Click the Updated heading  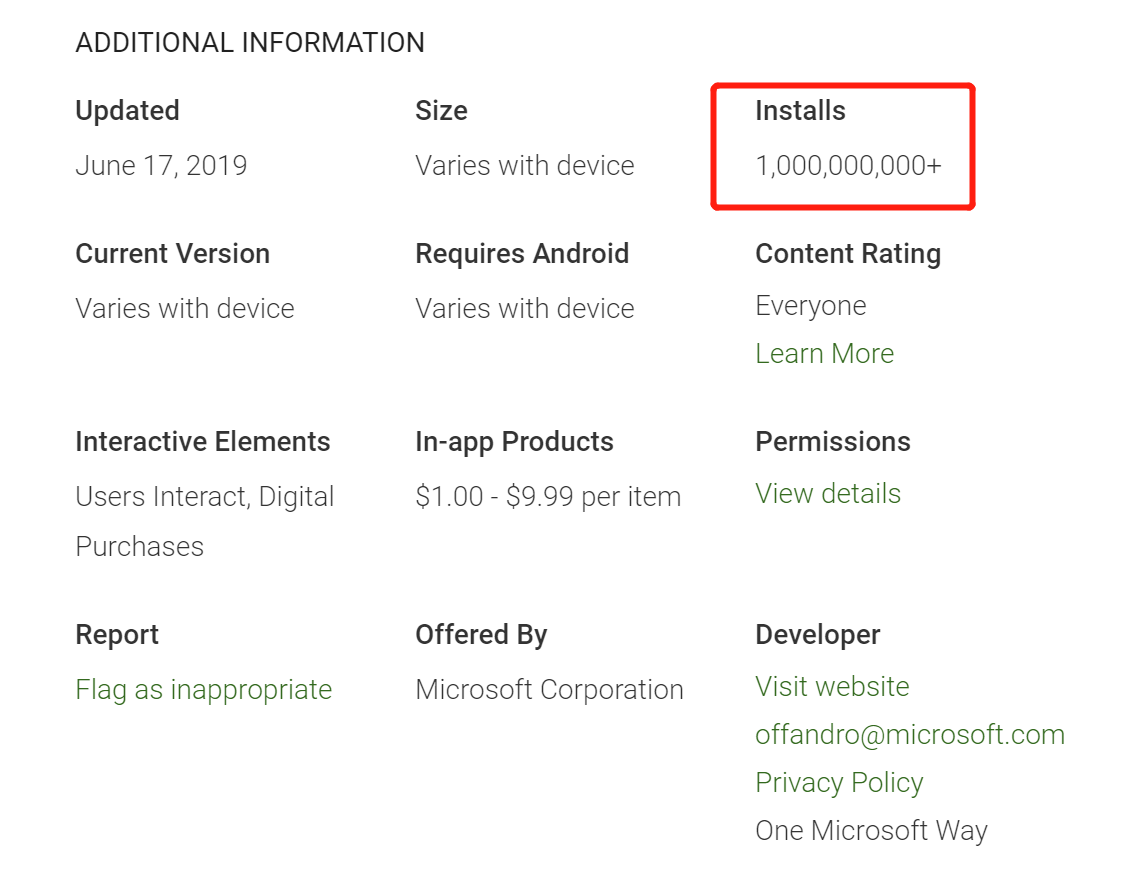click(127, 111)
